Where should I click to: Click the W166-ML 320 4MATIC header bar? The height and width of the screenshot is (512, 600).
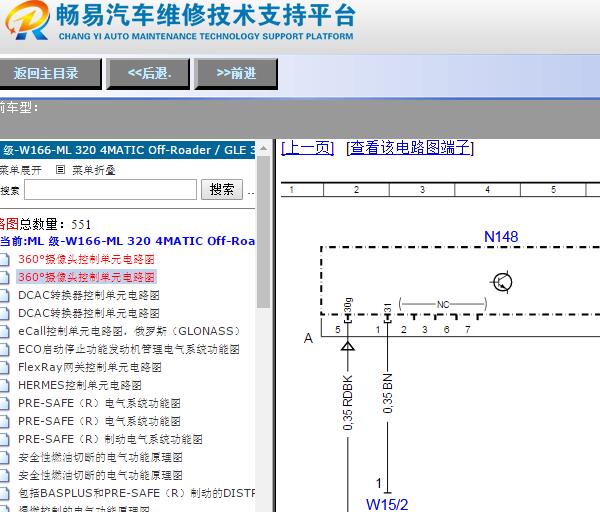(127, 150)
